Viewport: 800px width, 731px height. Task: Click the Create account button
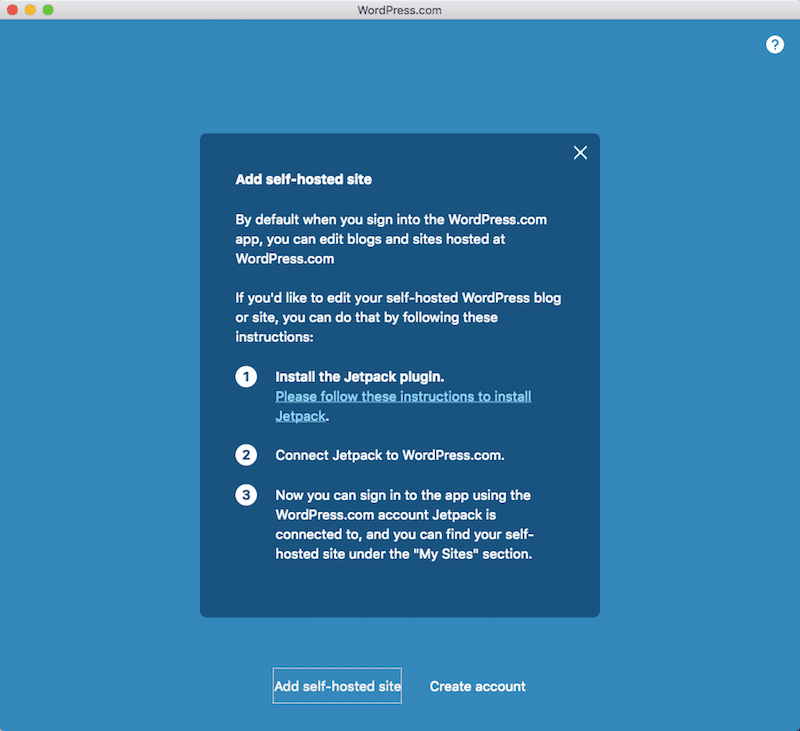(478, 686)
